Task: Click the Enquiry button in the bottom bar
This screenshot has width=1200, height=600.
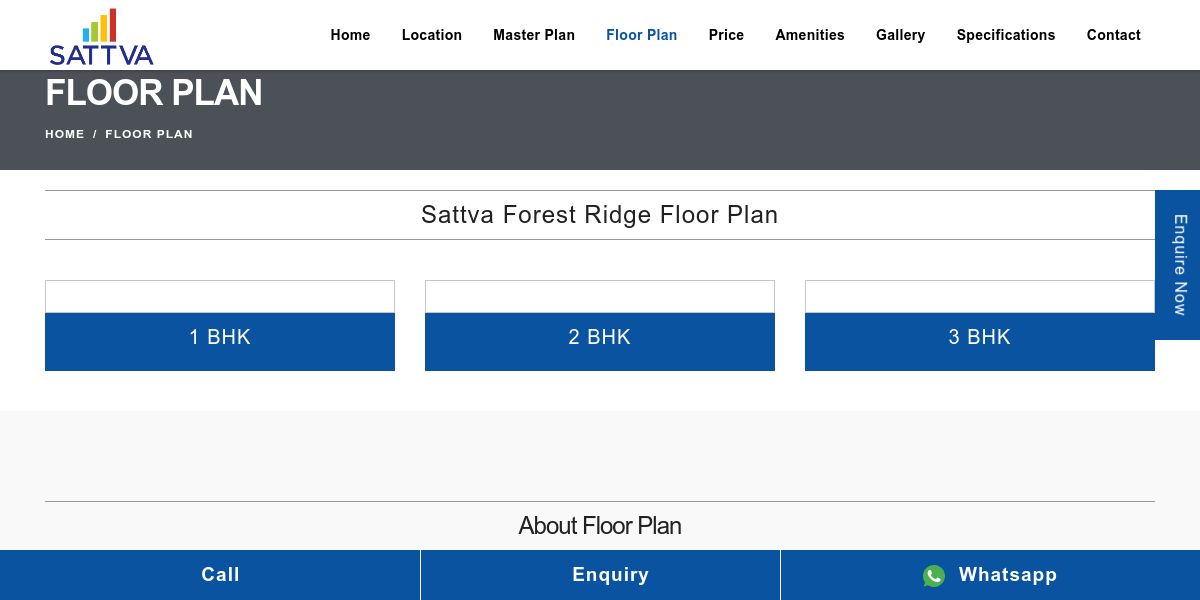Action: [x=600, y=575]
